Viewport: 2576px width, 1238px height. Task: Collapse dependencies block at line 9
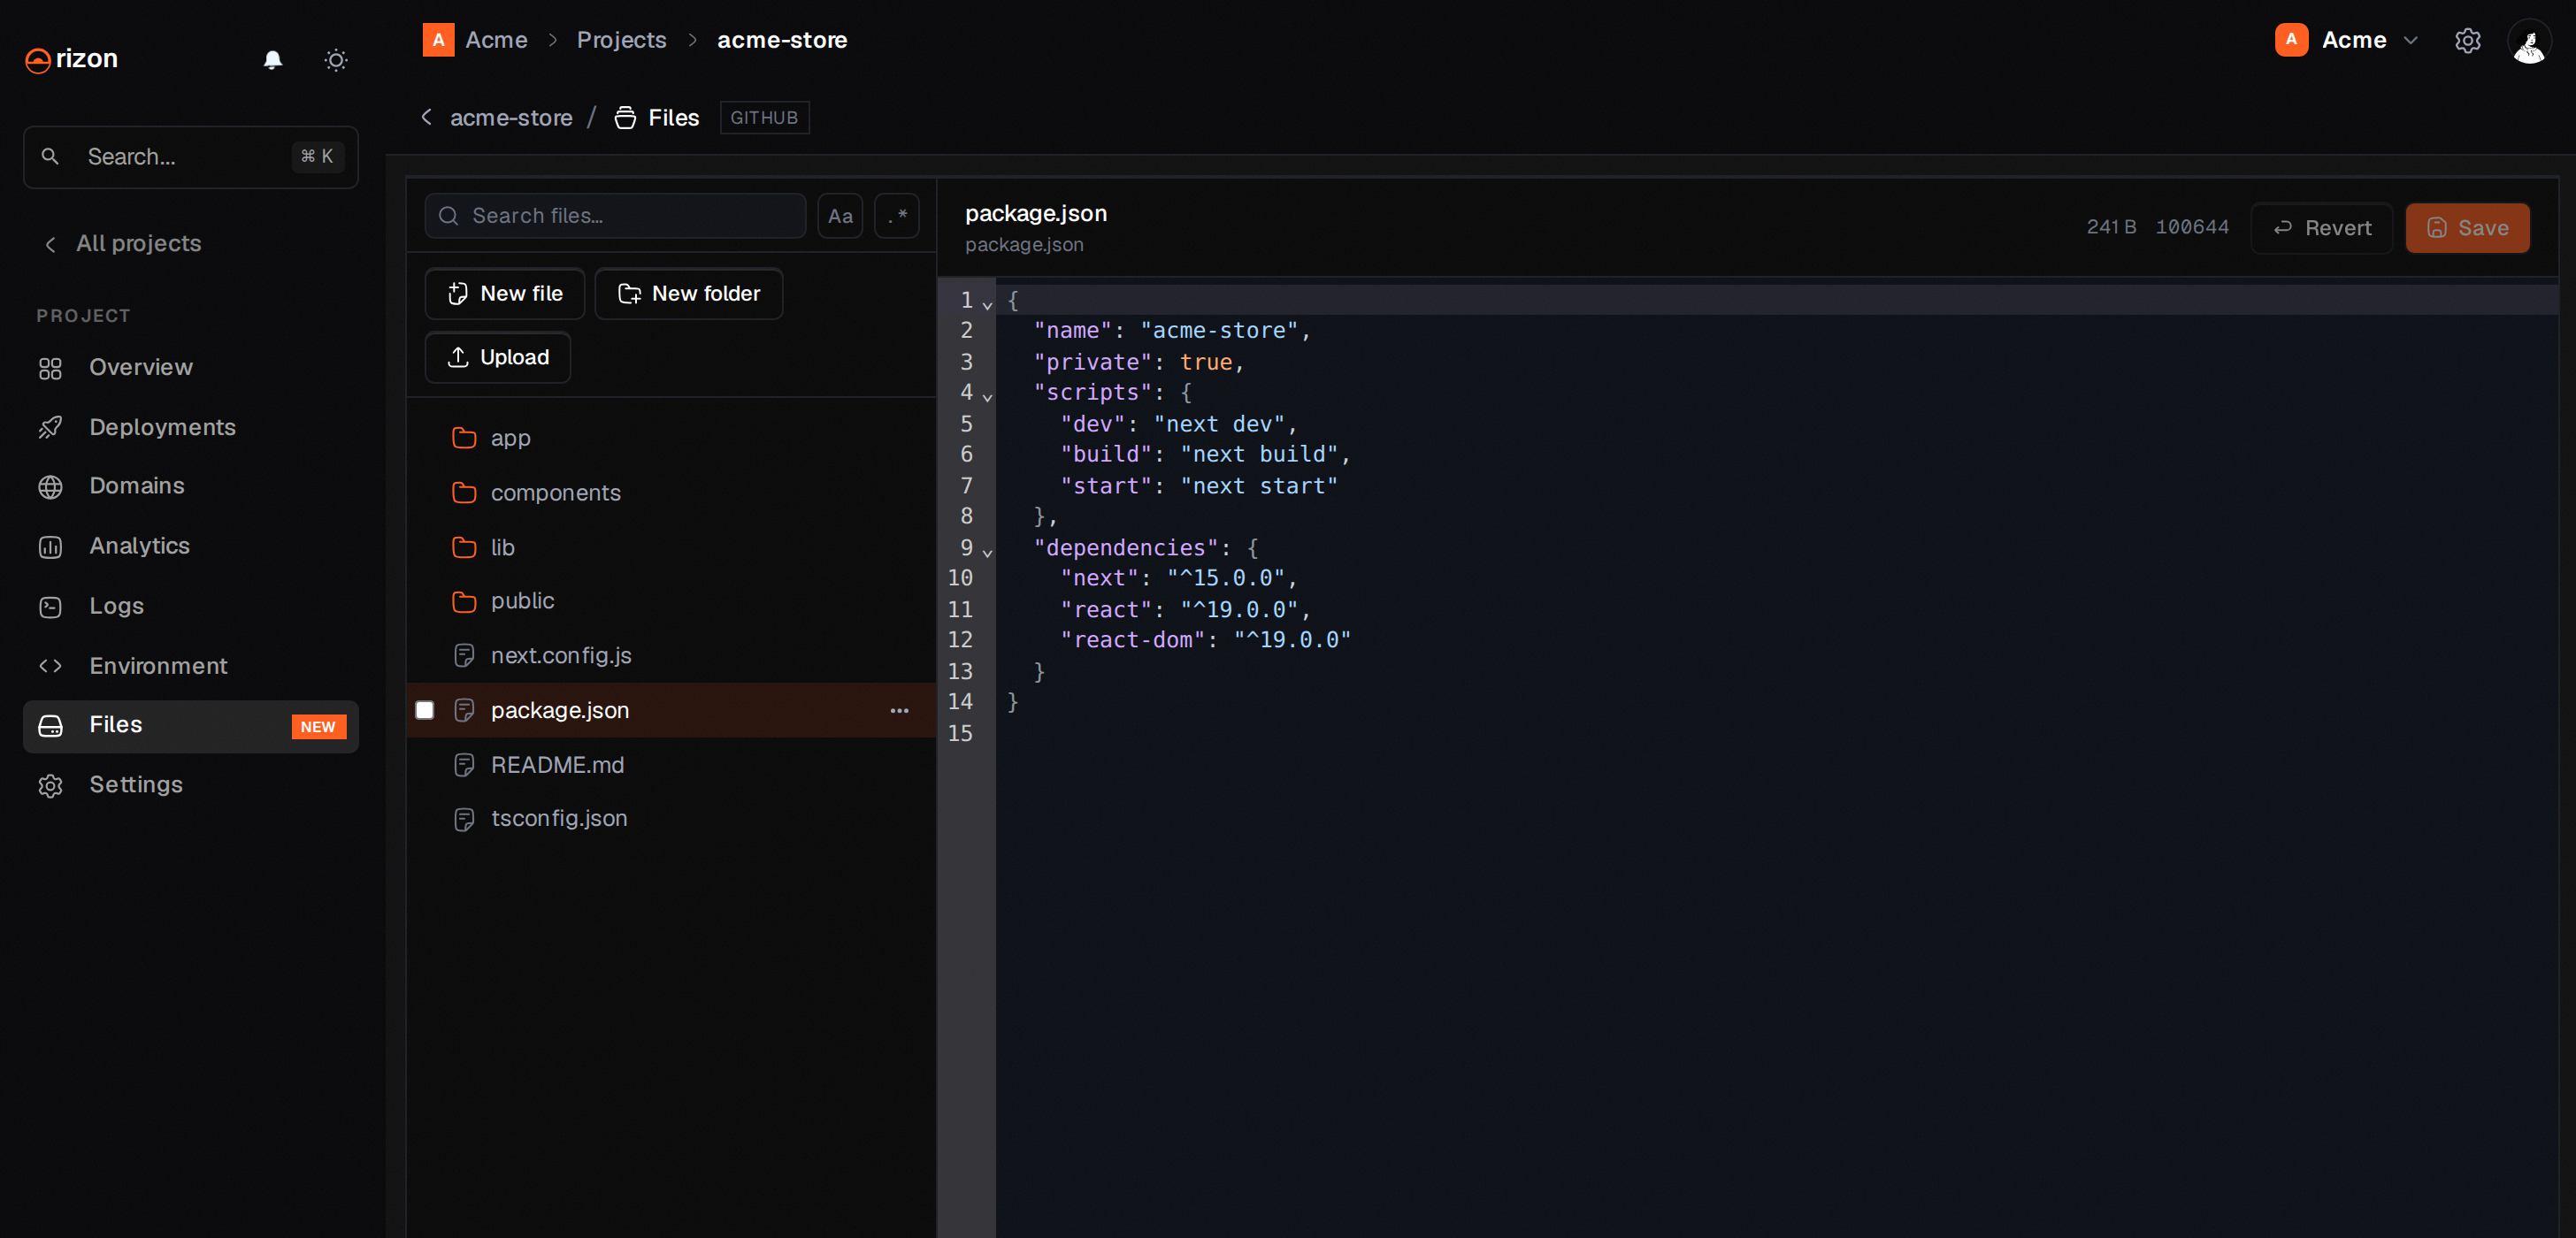click(x=987, y=551)
